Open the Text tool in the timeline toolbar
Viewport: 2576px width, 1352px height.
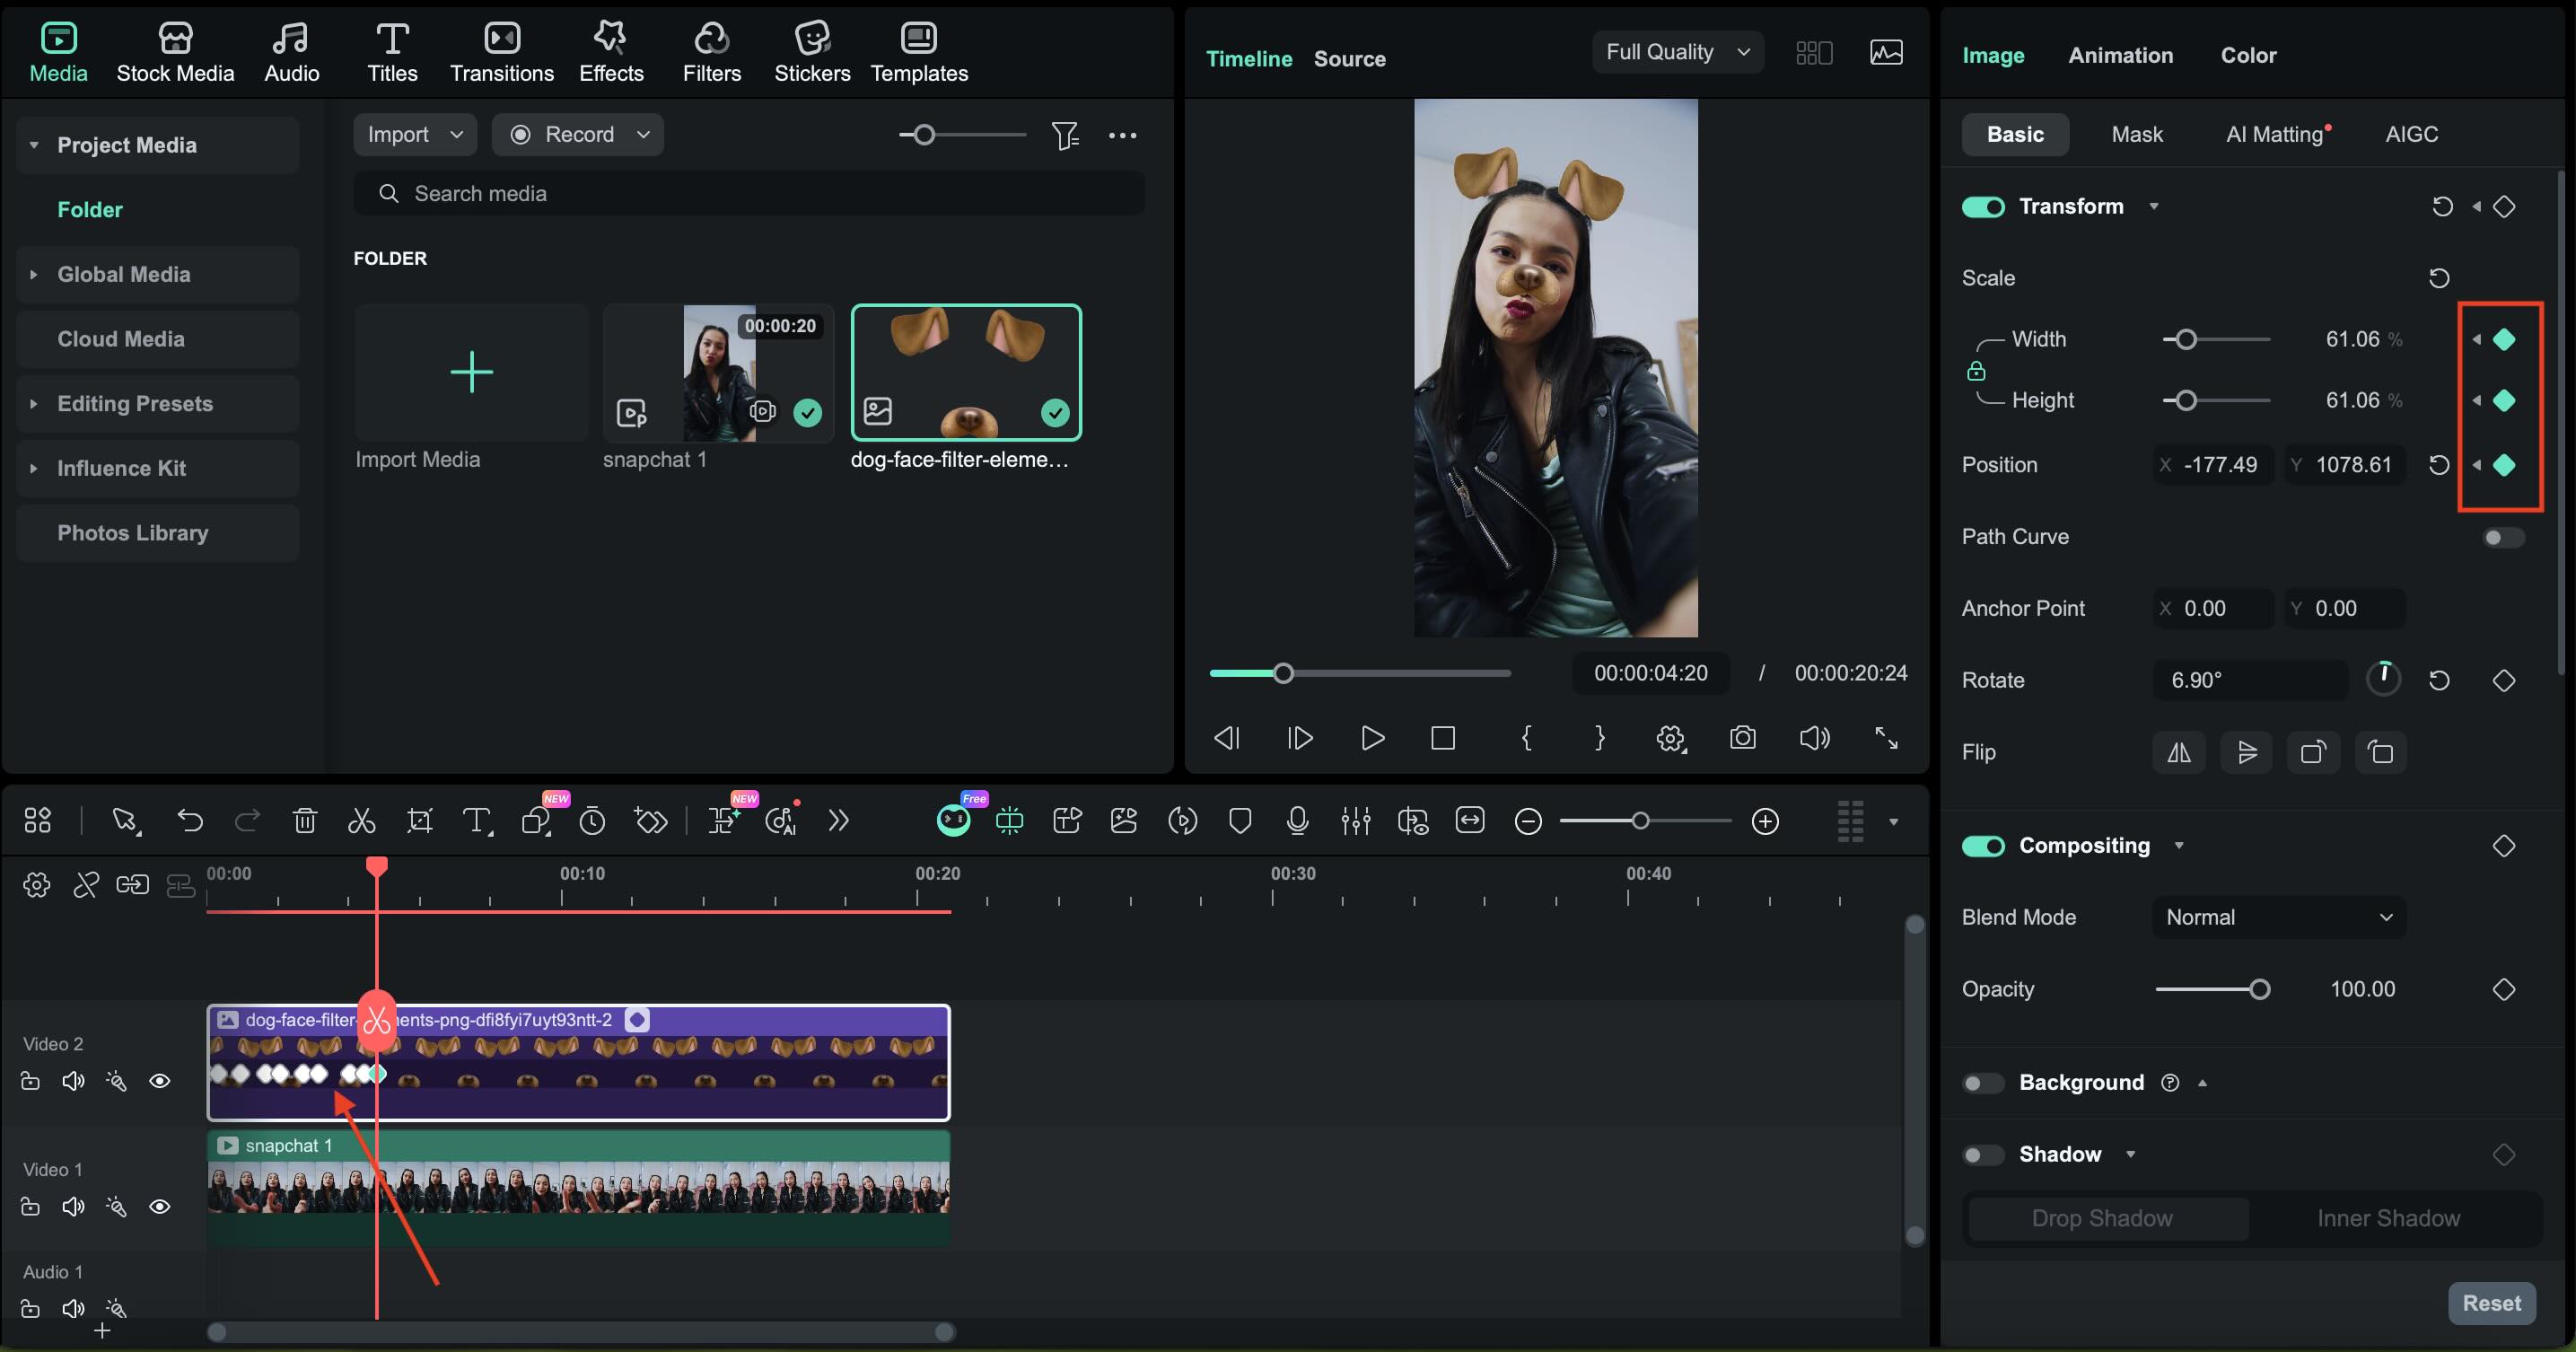tap(477, 820)
